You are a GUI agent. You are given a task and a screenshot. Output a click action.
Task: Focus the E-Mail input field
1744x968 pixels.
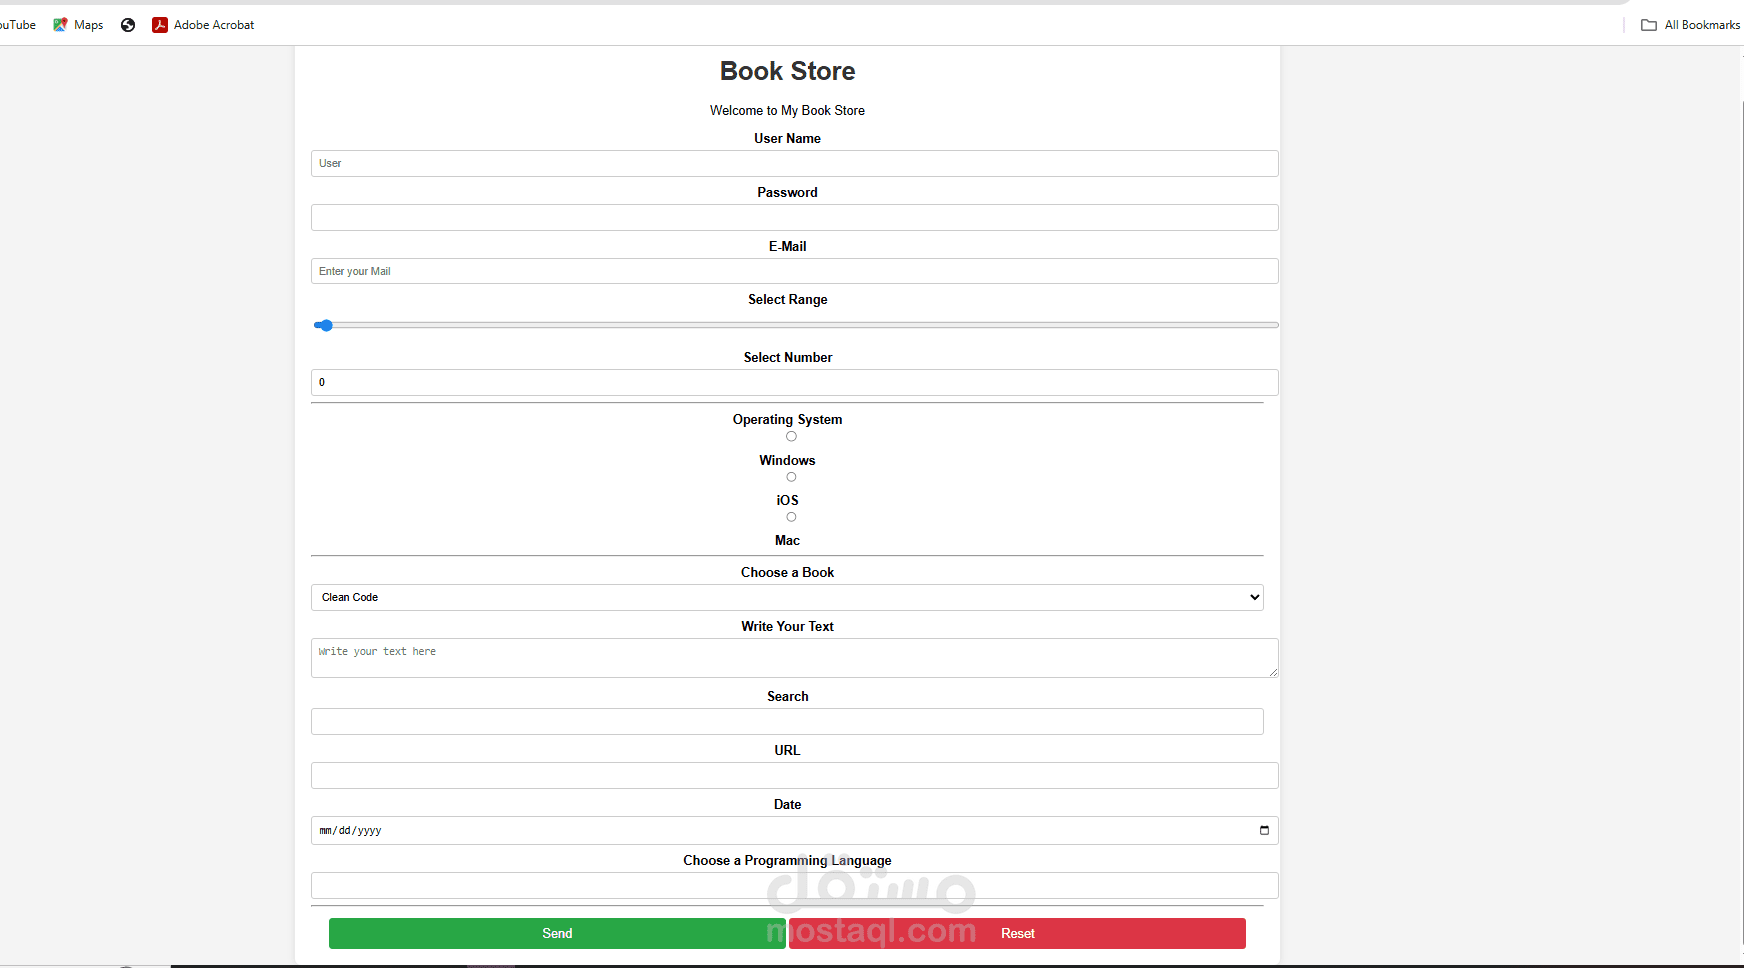[794, 271]
